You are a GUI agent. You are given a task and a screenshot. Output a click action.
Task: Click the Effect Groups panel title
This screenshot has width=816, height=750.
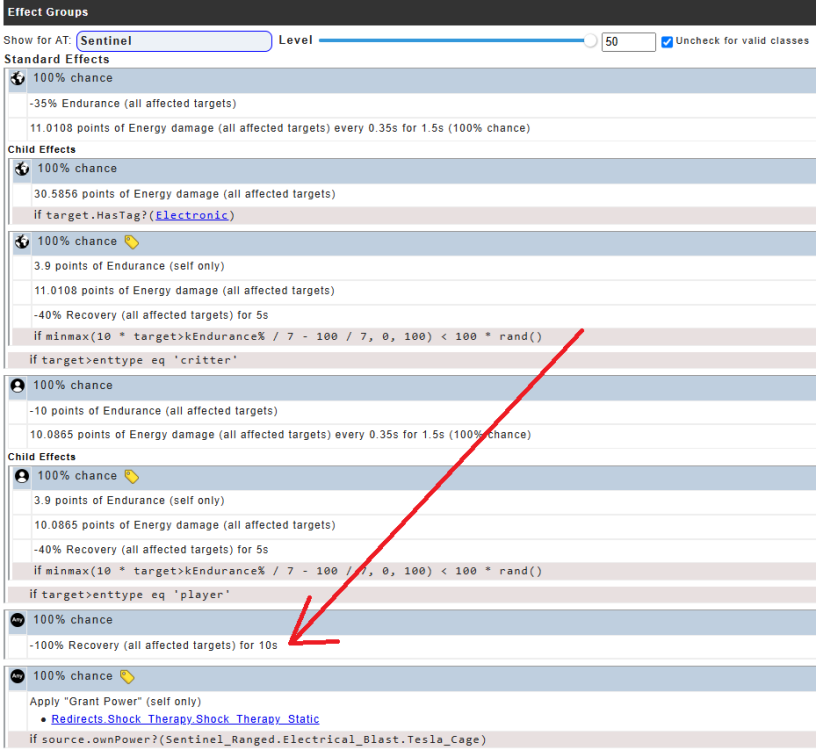click(48, 12)
